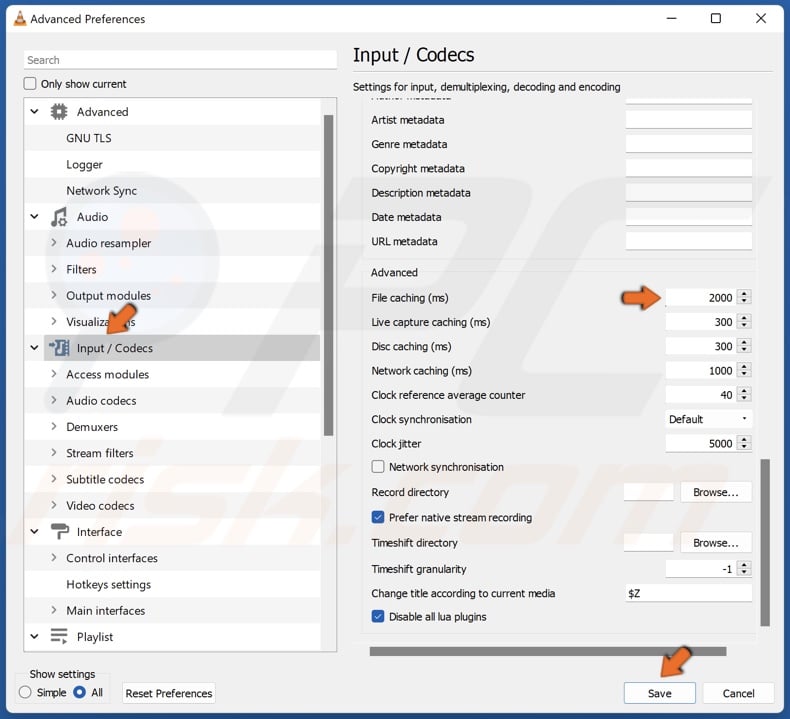Image resolution: width=790 pixels, height=719 pixels.
Task: Select the Simple show settings radio button
Action: (25, 692)
